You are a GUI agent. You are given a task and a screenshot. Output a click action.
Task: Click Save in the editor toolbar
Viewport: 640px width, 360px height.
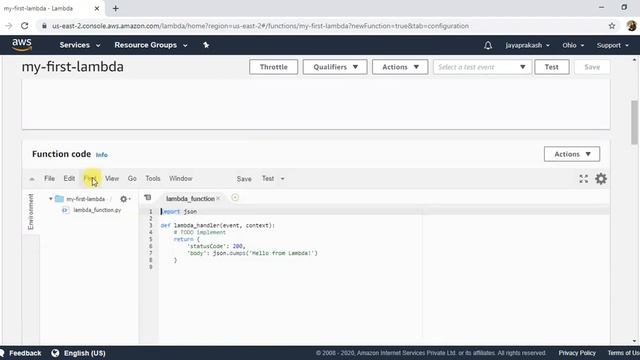pos(244,179)
